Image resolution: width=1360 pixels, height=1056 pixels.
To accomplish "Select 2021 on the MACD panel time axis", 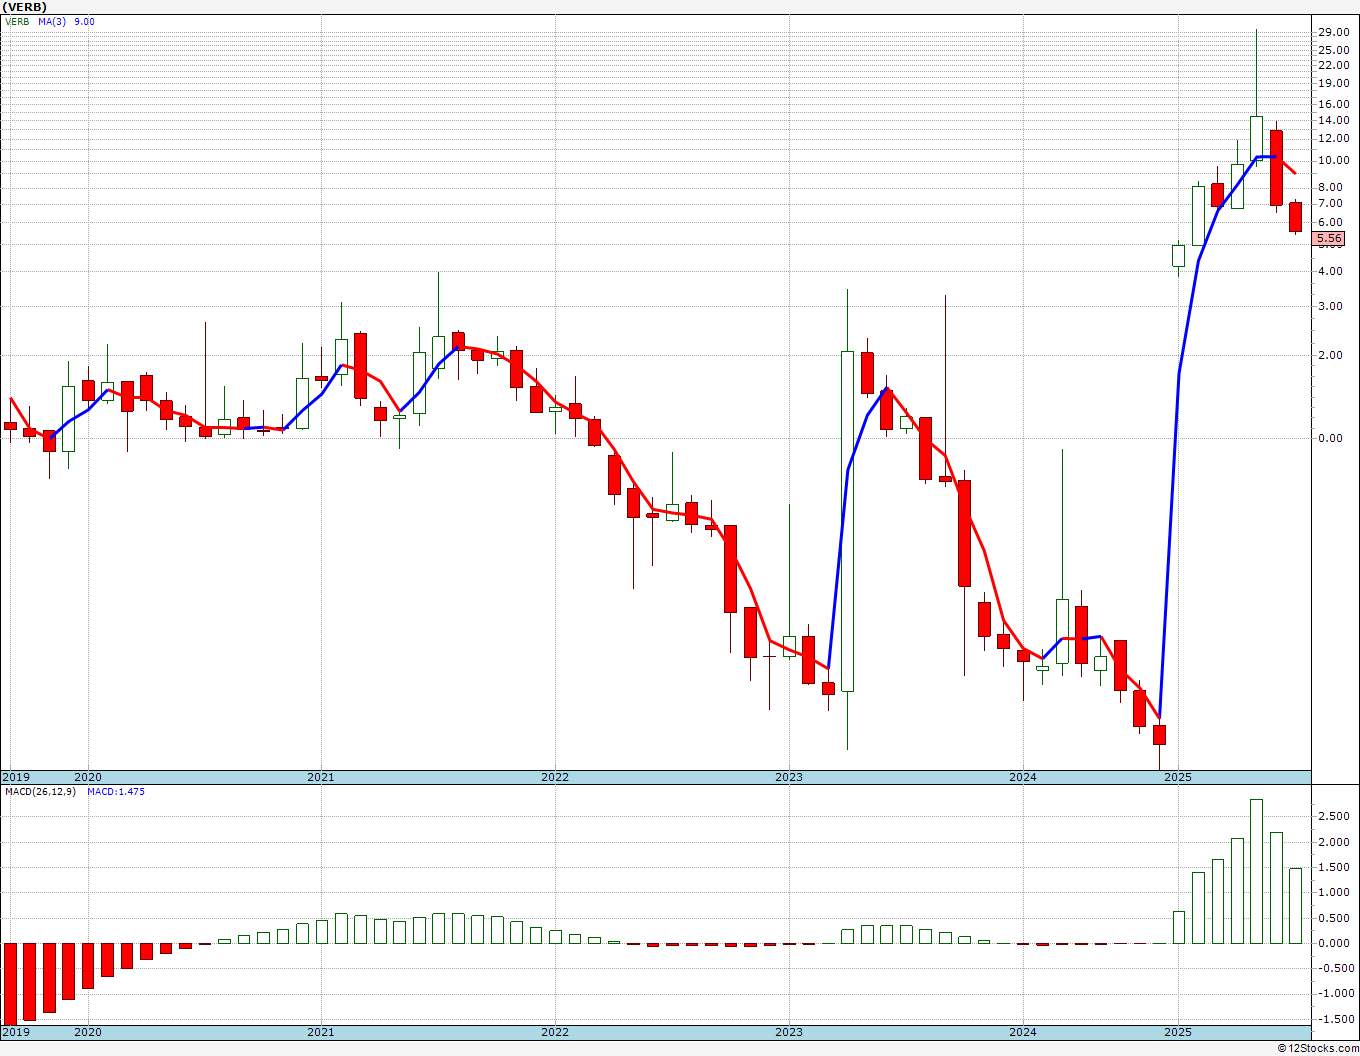I will pyautogui.click(x=321, y=1032).
